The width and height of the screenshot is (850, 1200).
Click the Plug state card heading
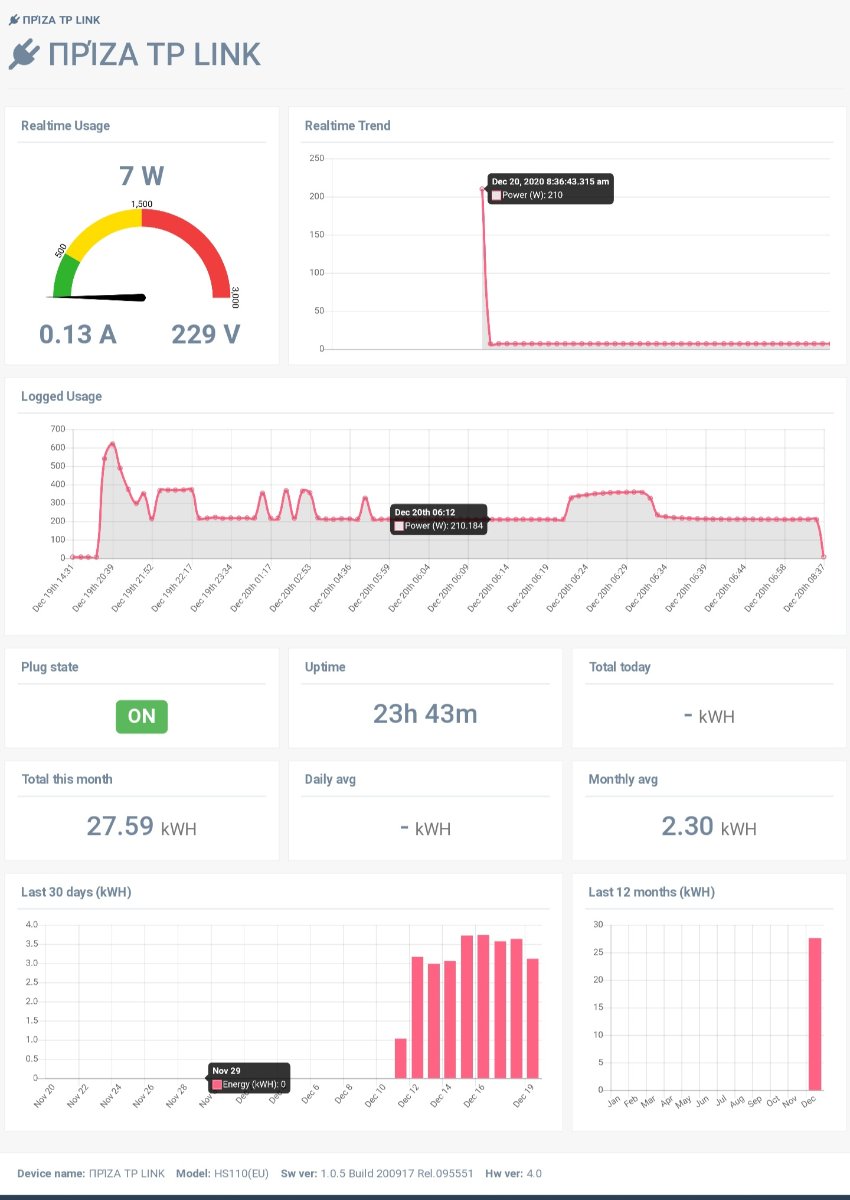[x=50, y=667]
